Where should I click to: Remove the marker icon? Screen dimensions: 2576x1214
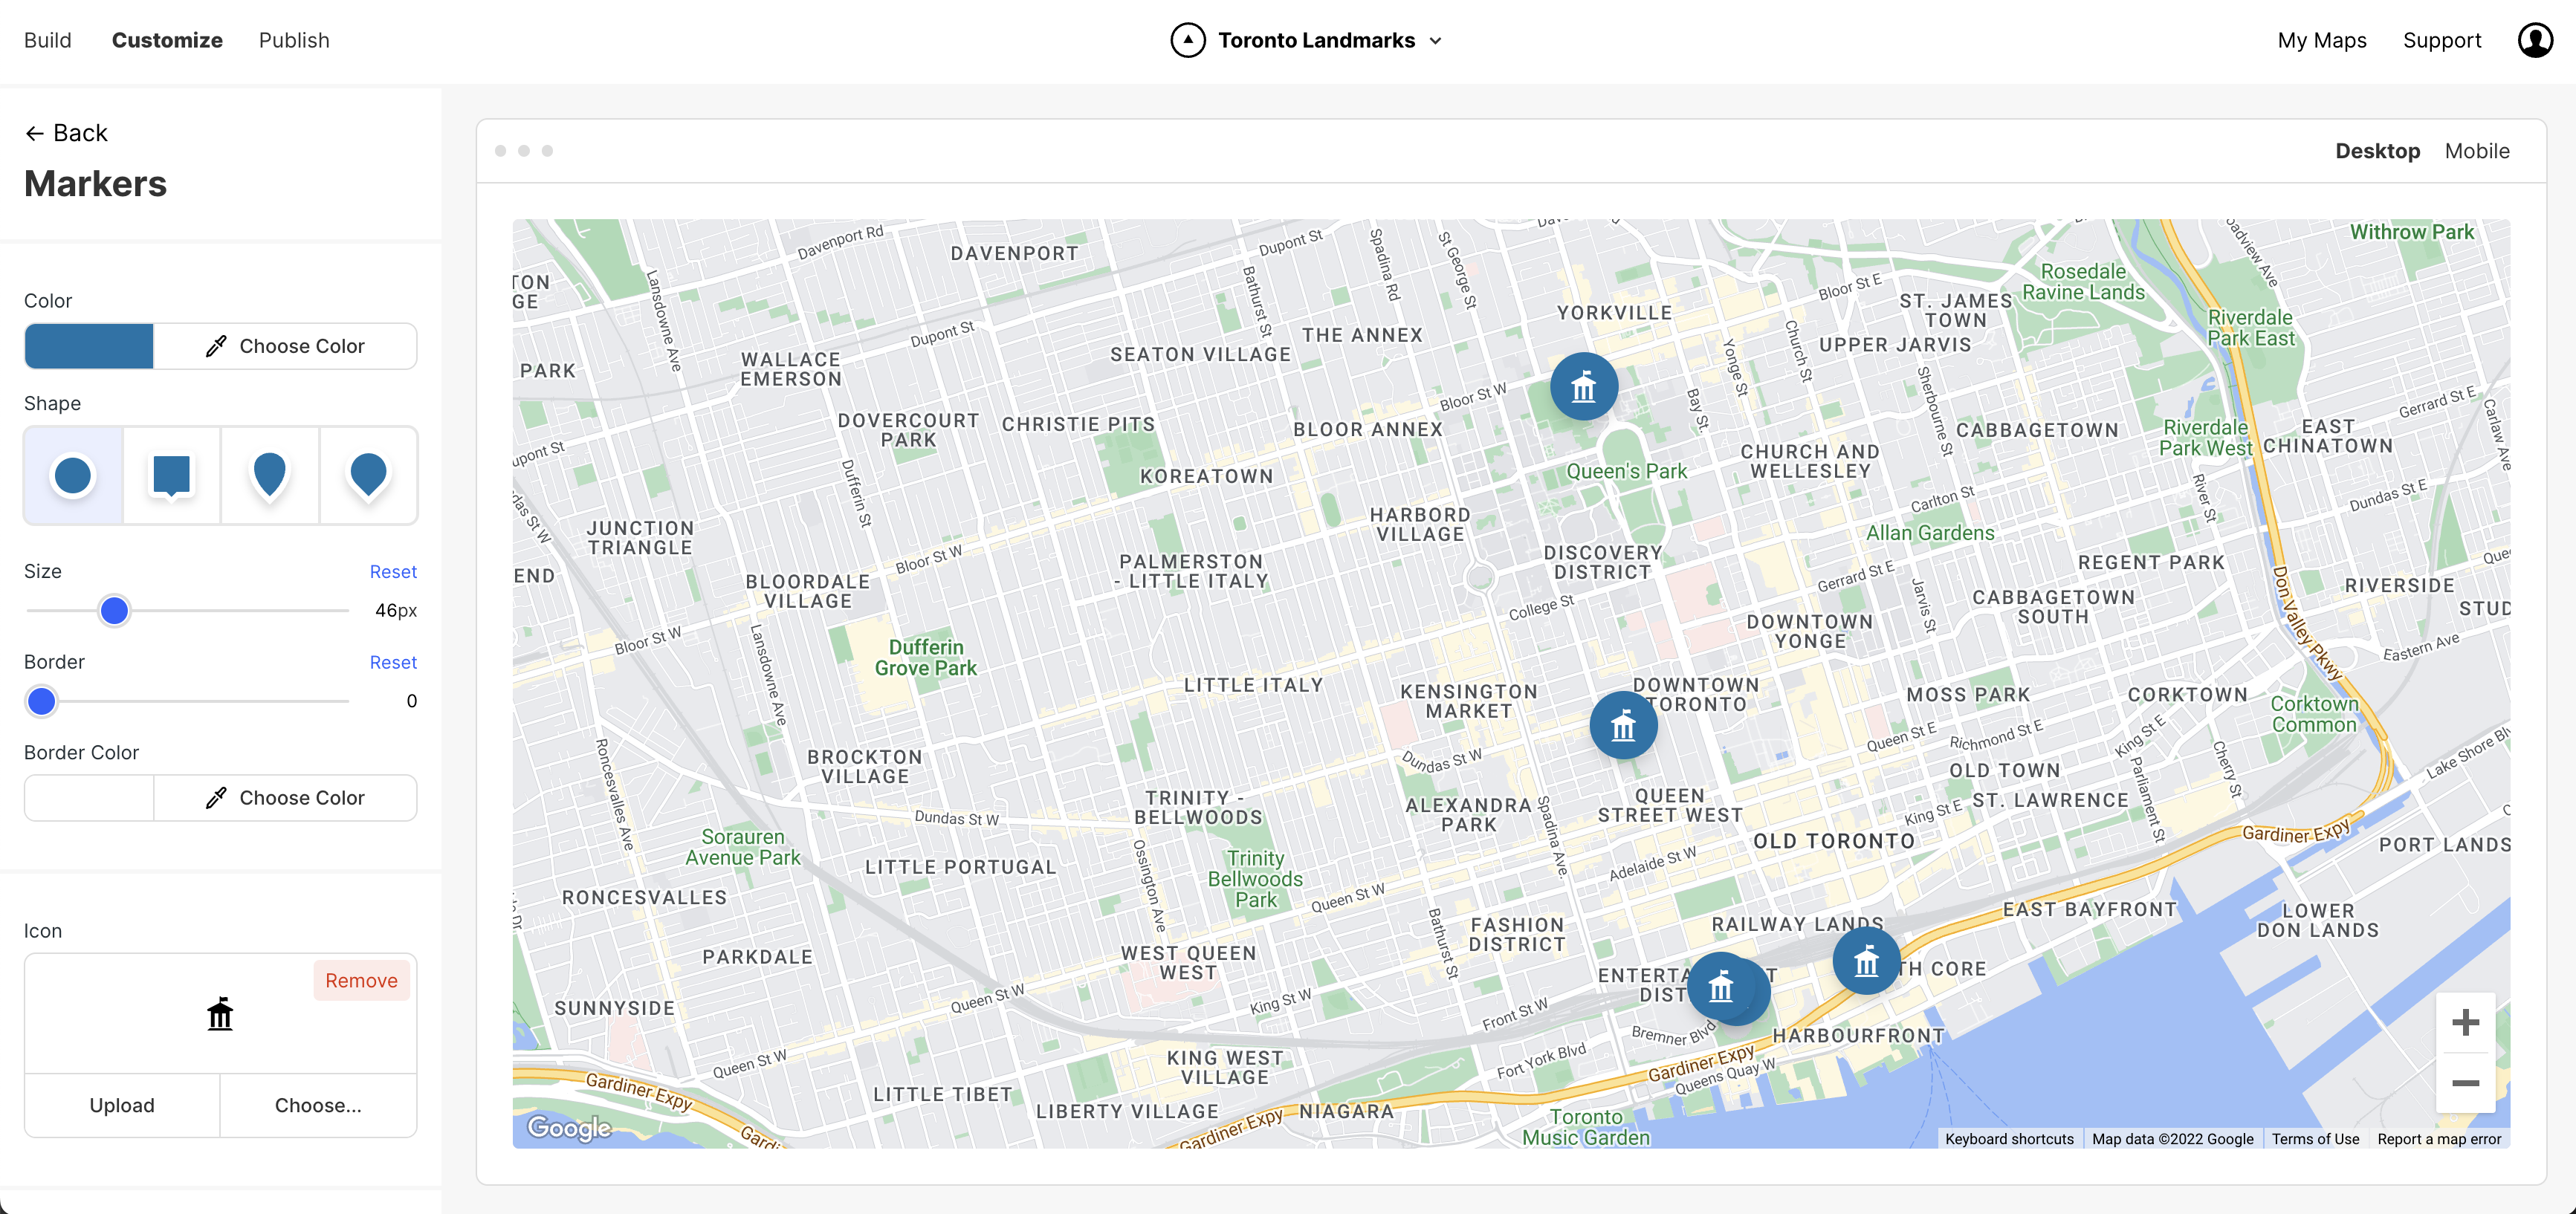[x=361, y=981]
